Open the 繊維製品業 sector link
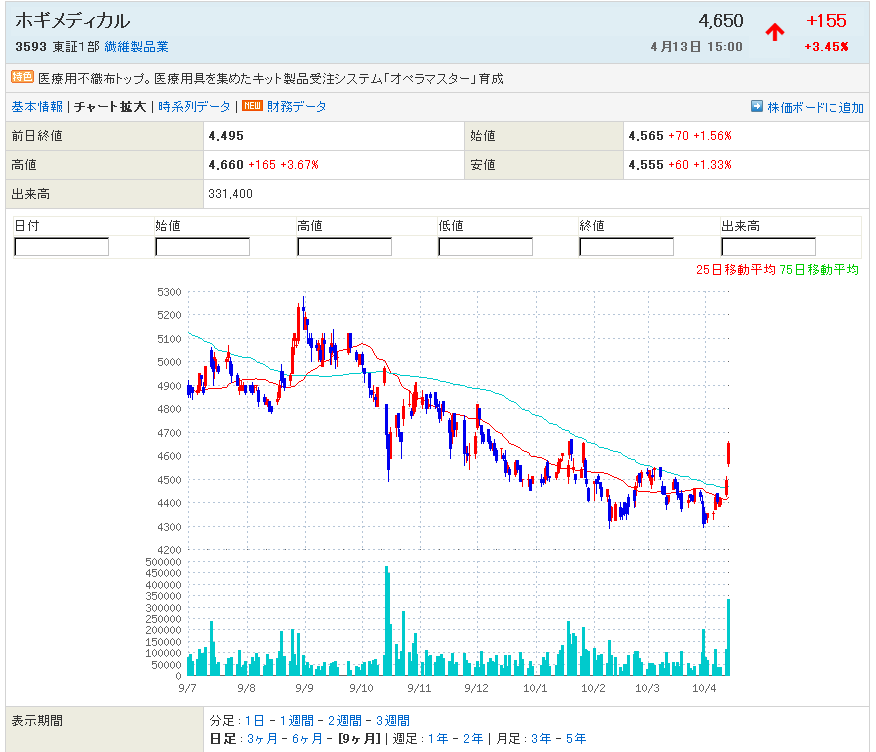Image resolution: width=876 pixels, height=752 pixels. pos(136,47)
